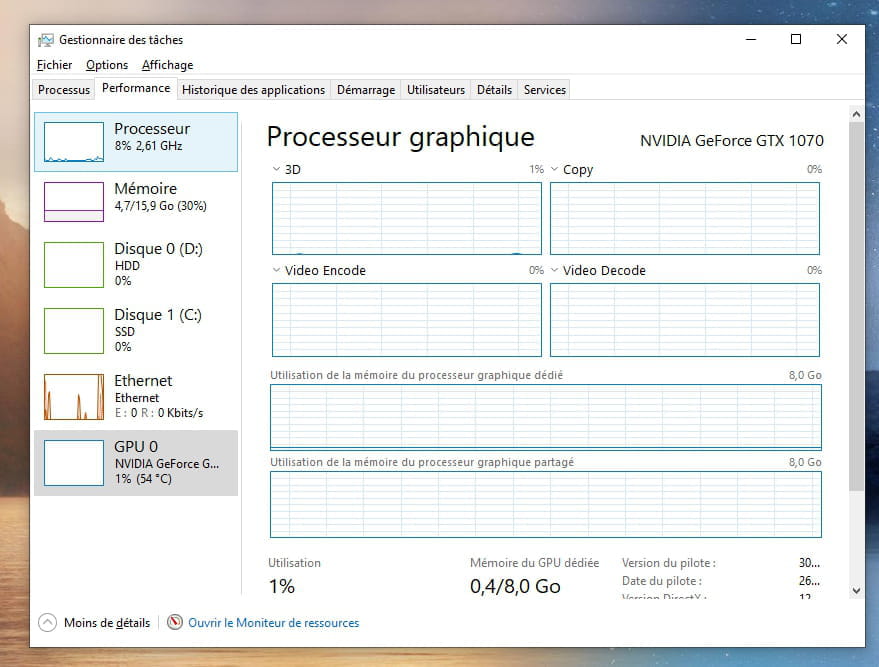Select the GPU 0 thumbnail graph

point(74,462)
